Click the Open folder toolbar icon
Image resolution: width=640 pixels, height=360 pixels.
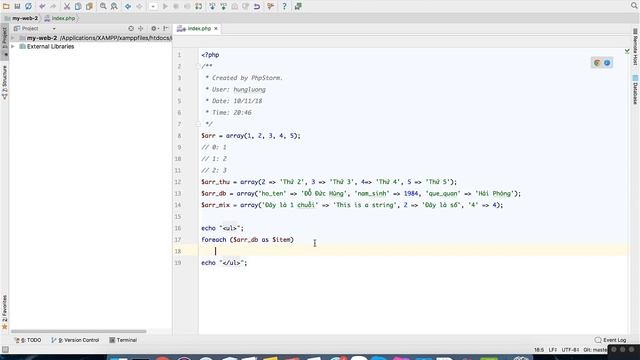pos(6,6)
